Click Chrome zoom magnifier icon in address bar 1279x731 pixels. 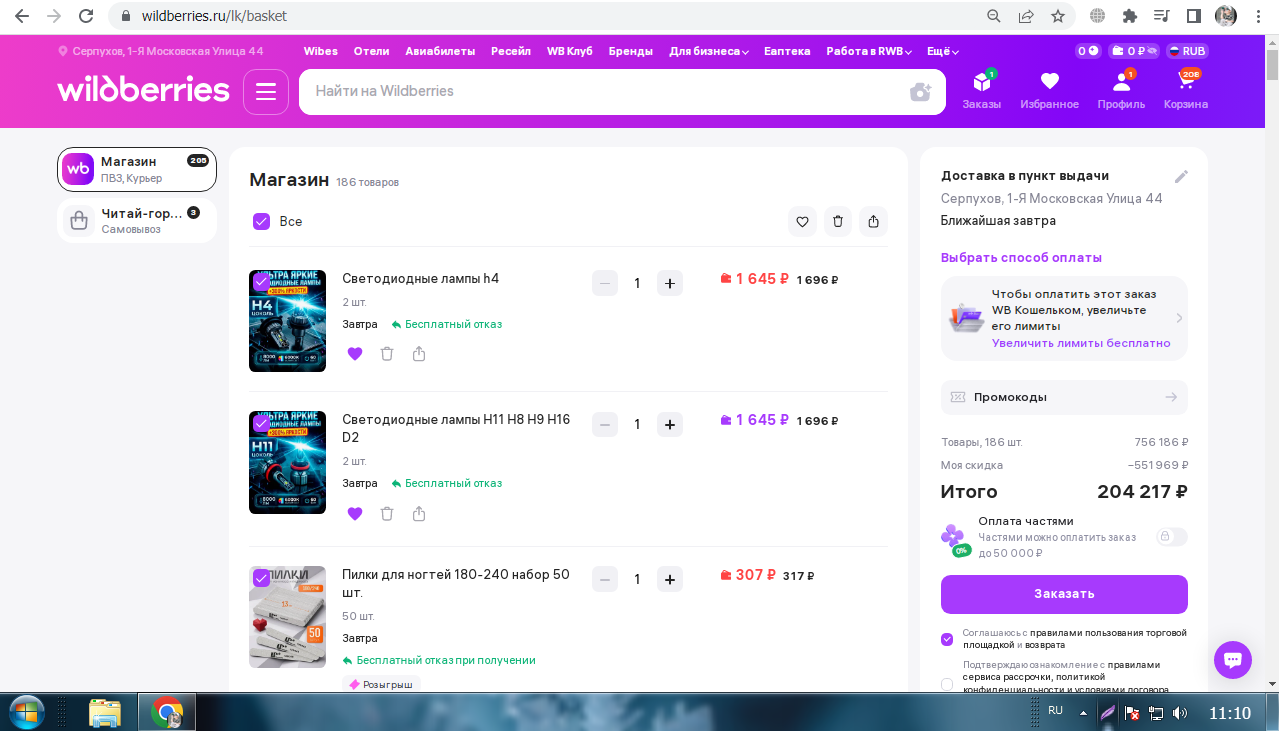click(993, 16)
